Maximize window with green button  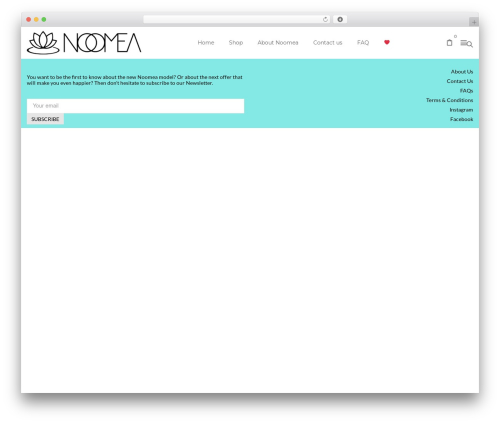coord(44,19)
